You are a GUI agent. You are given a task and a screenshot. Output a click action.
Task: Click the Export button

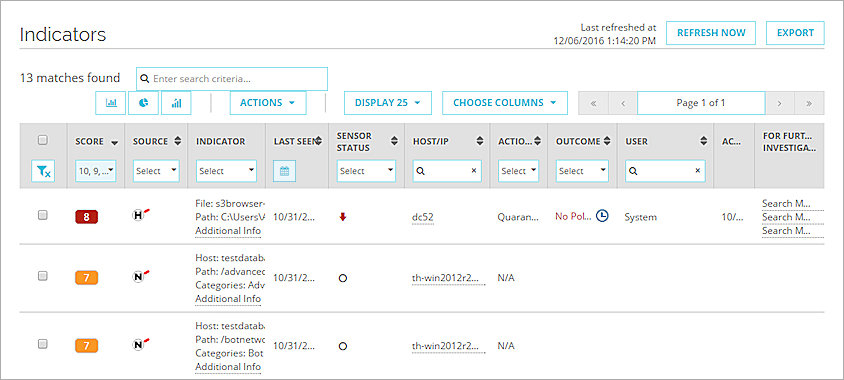[x=795, y=33]
